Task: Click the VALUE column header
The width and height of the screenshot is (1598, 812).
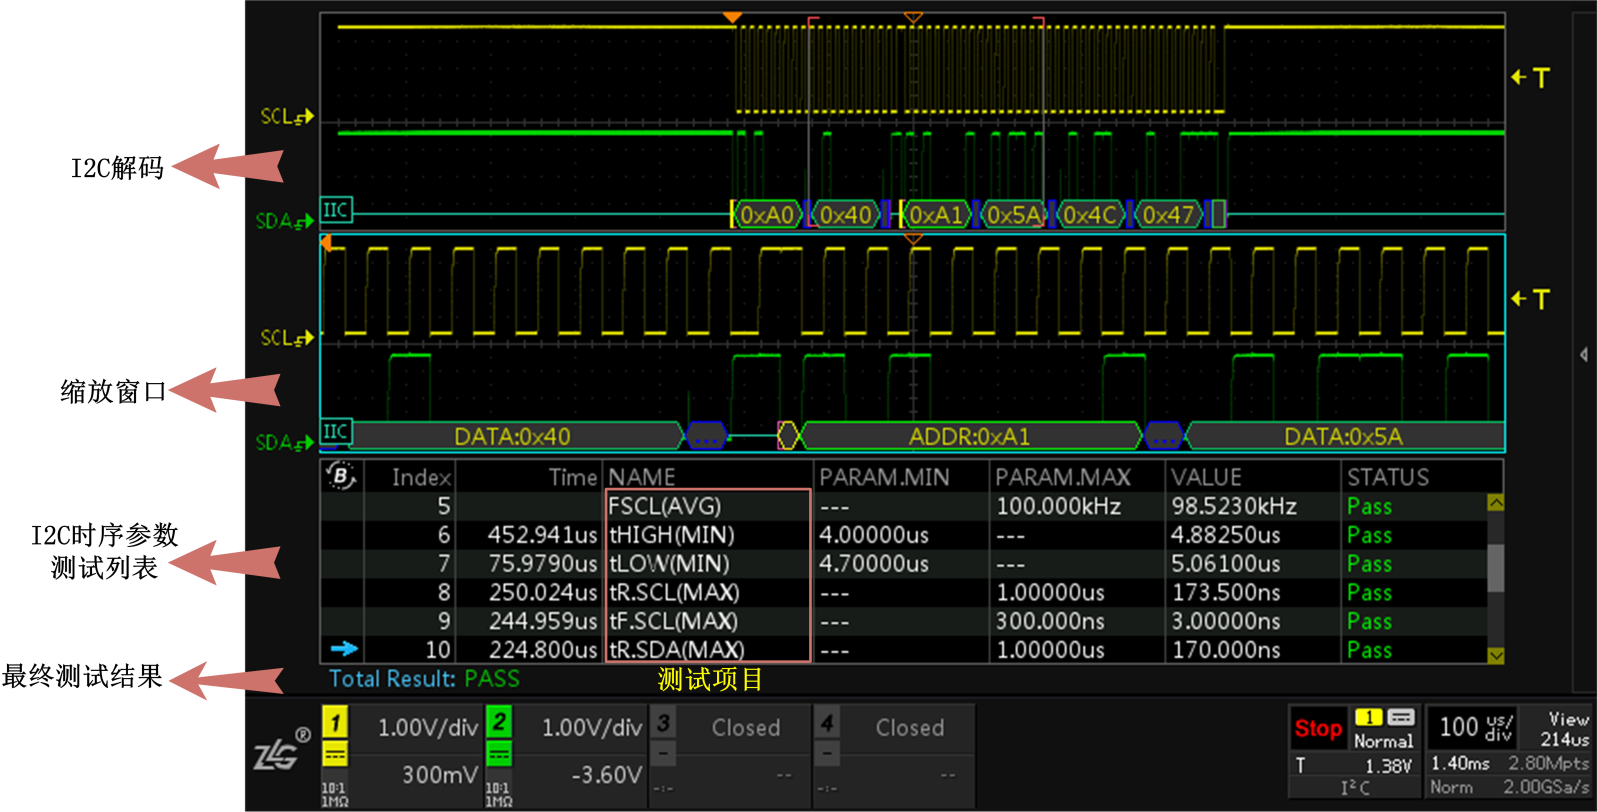Action: point(1206,478)
